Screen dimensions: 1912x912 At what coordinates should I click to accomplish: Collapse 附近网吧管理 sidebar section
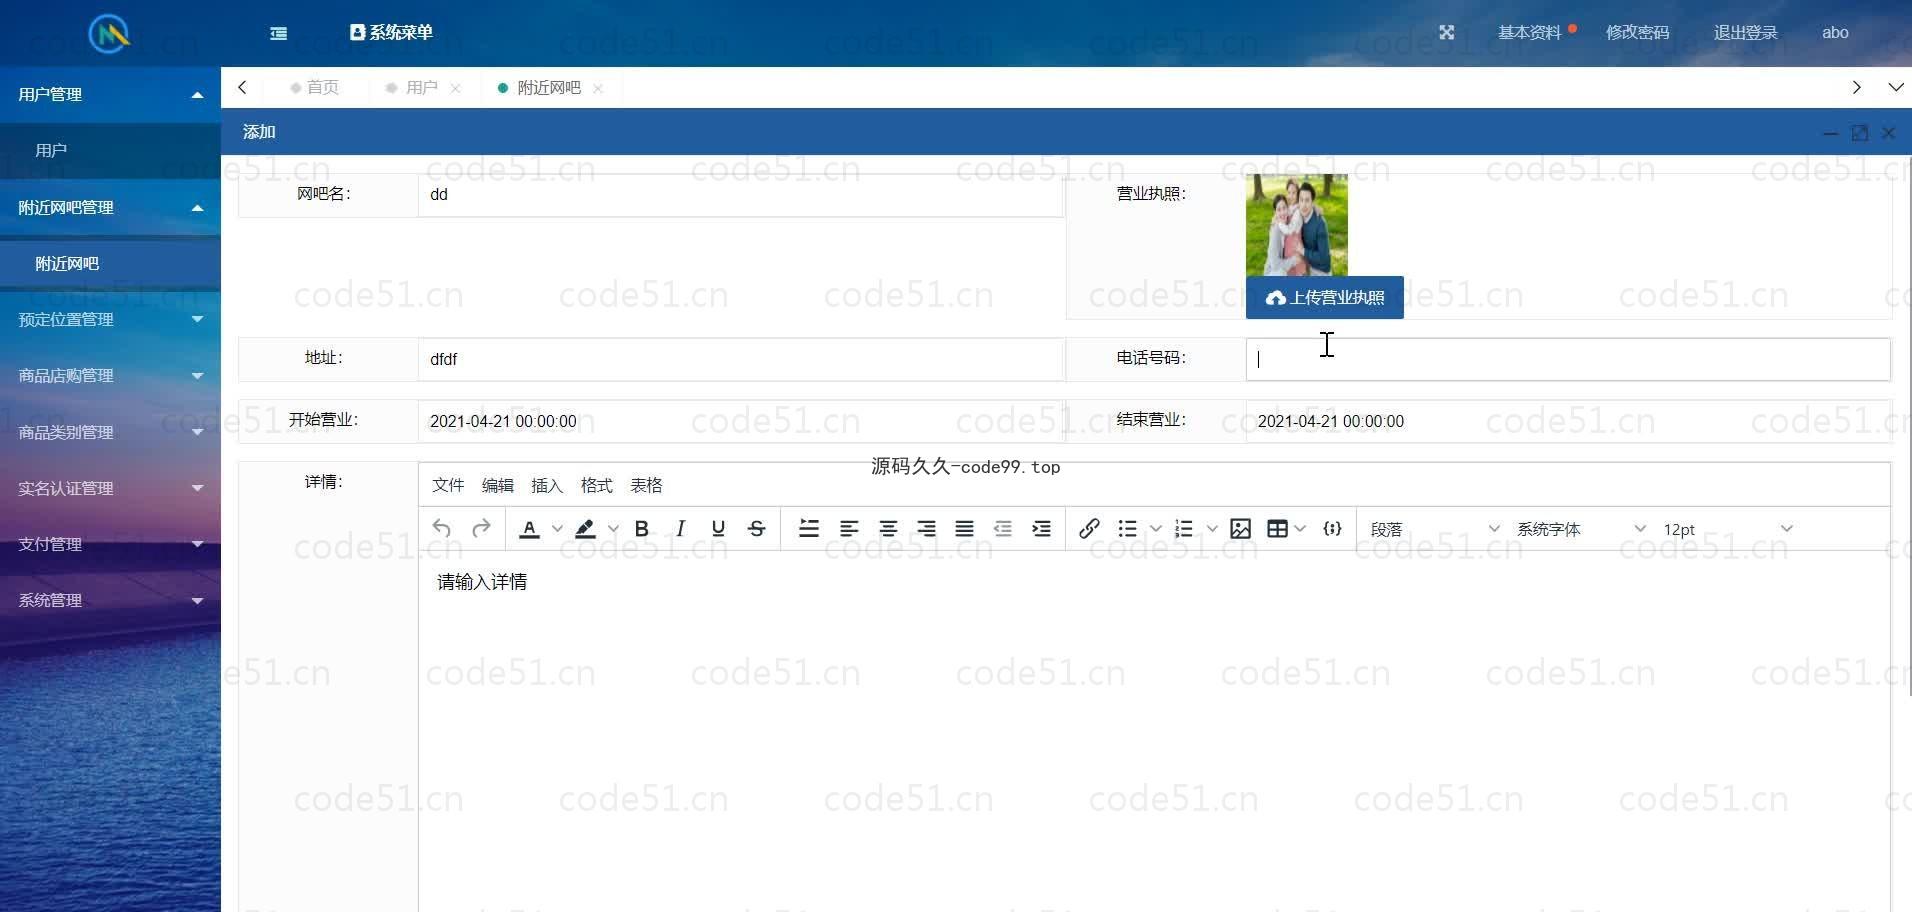pos(110,207)
